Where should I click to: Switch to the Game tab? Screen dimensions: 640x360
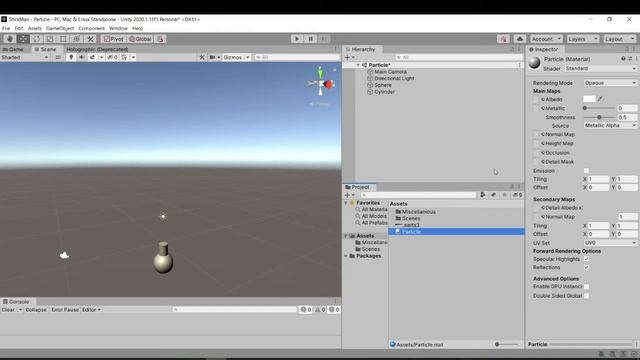(13, 49)
